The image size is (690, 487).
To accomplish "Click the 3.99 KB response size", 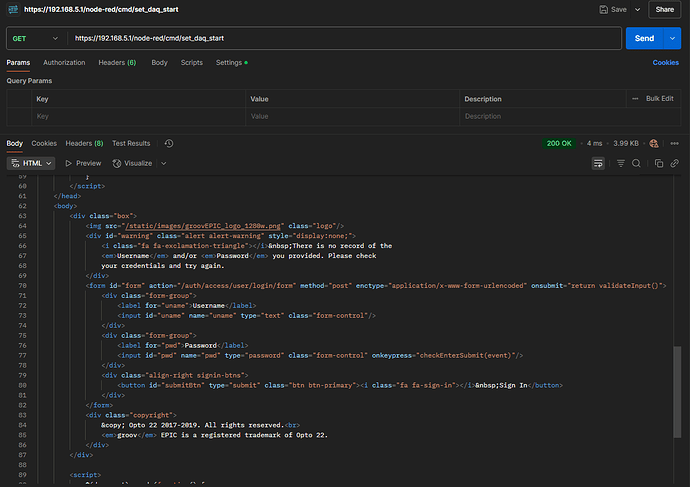I will 626,143.
